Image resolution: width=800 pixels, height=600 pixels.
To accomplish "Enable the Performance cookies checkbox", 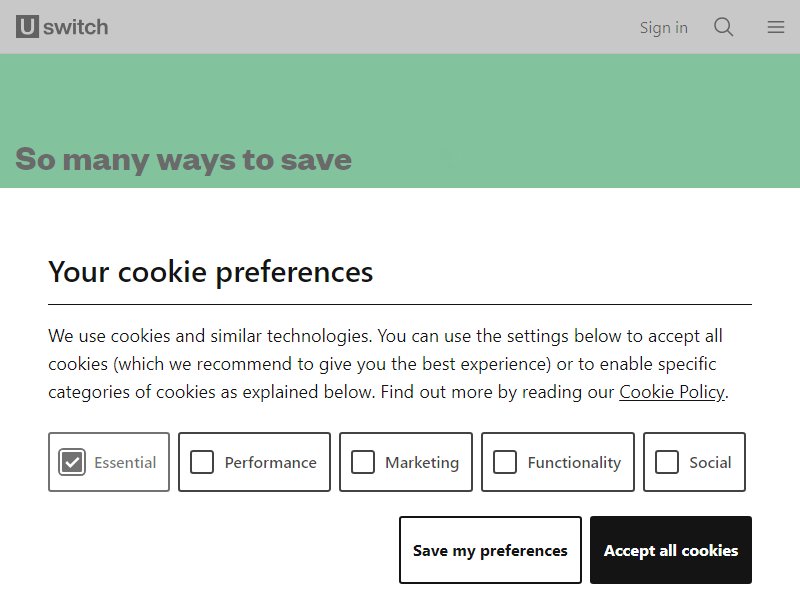I will (x=202, y=462).
